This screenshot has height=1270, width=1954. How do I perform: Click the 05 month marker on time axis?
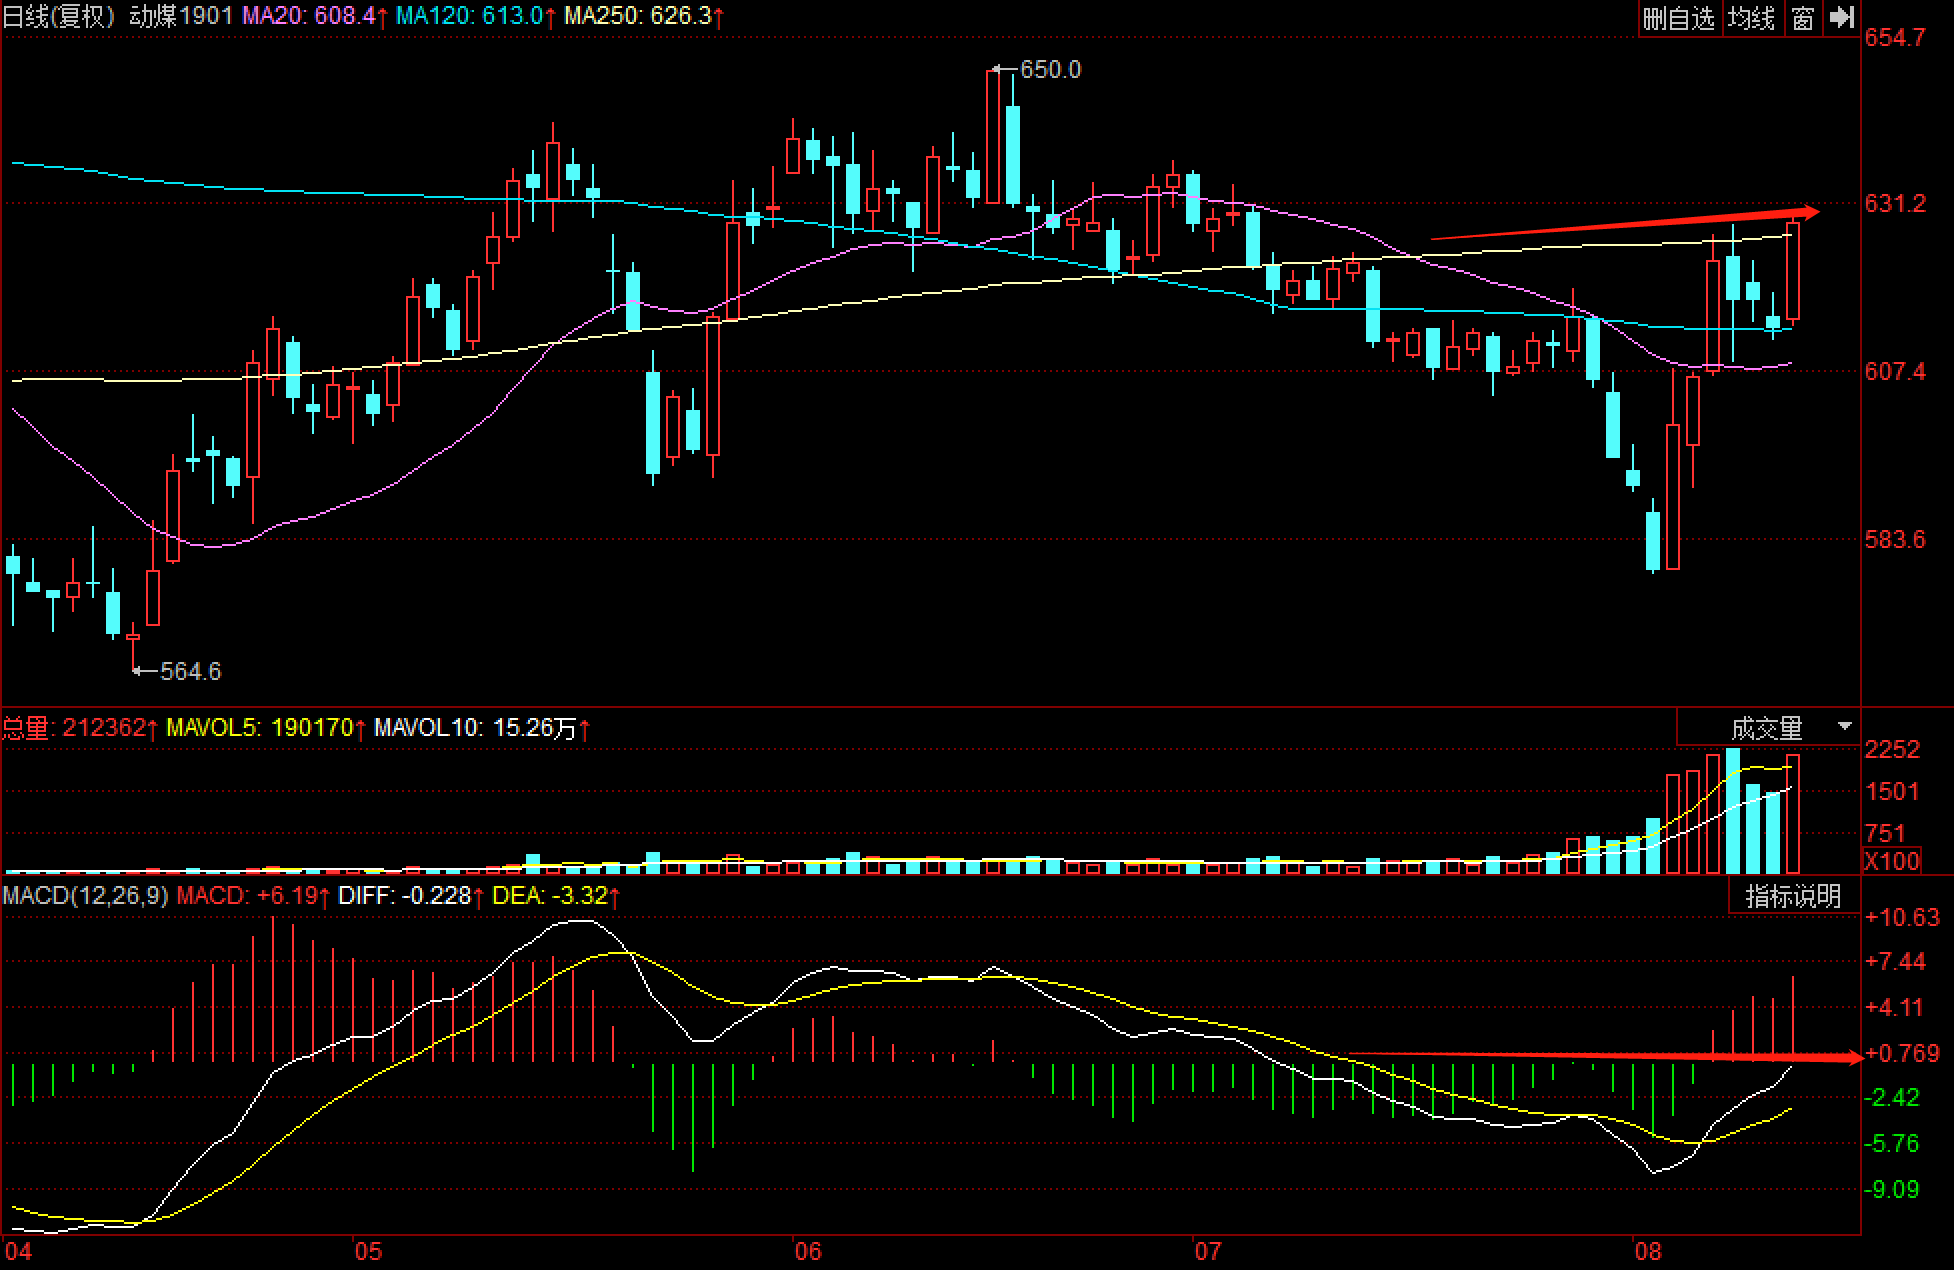click(x=368, y=1252)
